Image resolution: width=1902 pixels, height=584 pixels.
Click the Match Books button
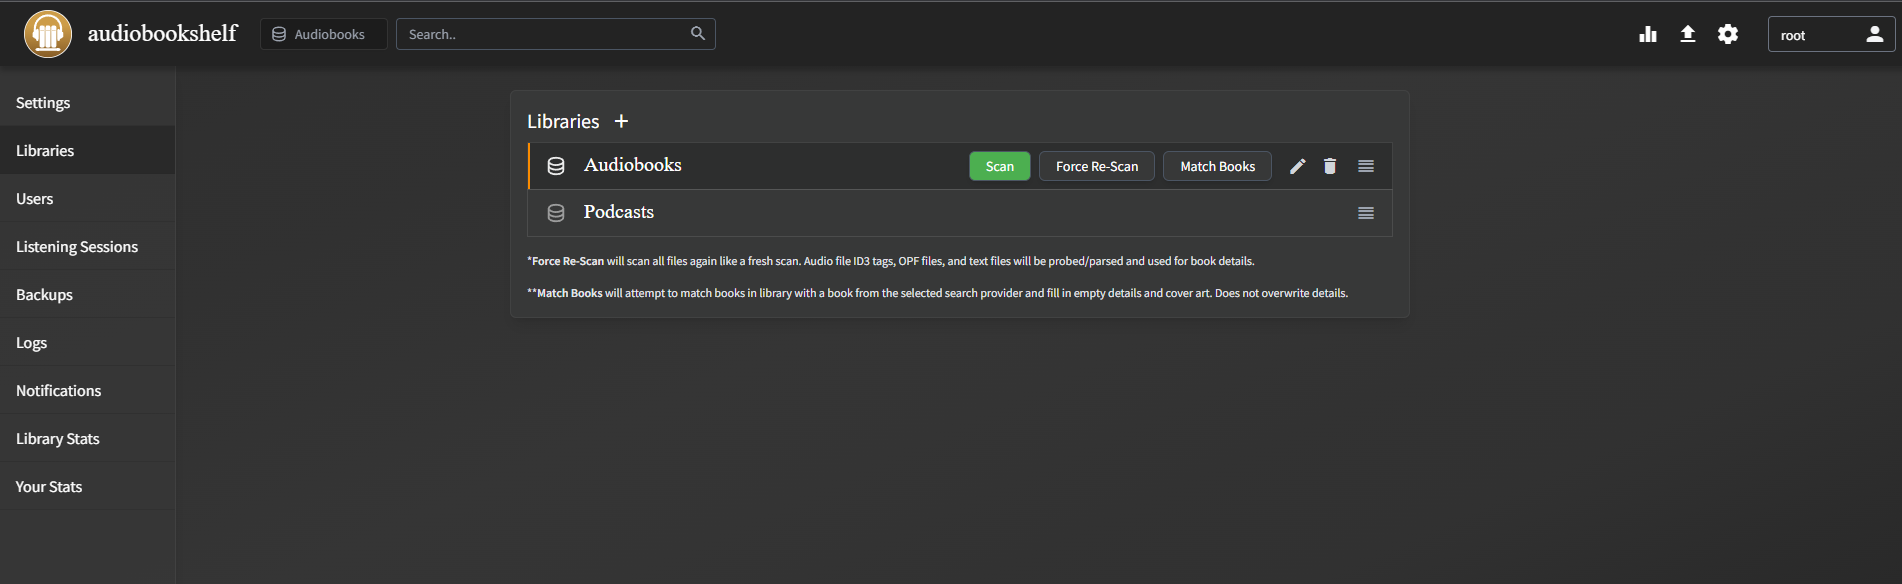pyautogui.click(x=1217, y=167)
